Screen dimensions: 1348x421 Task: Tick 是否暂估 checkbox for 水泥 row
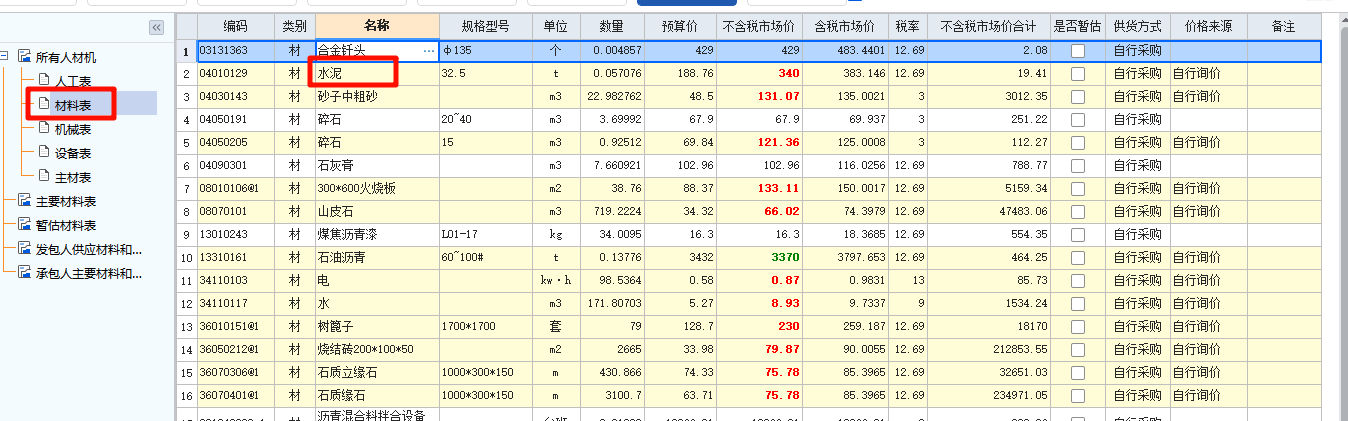click(x=1078, y=74)
